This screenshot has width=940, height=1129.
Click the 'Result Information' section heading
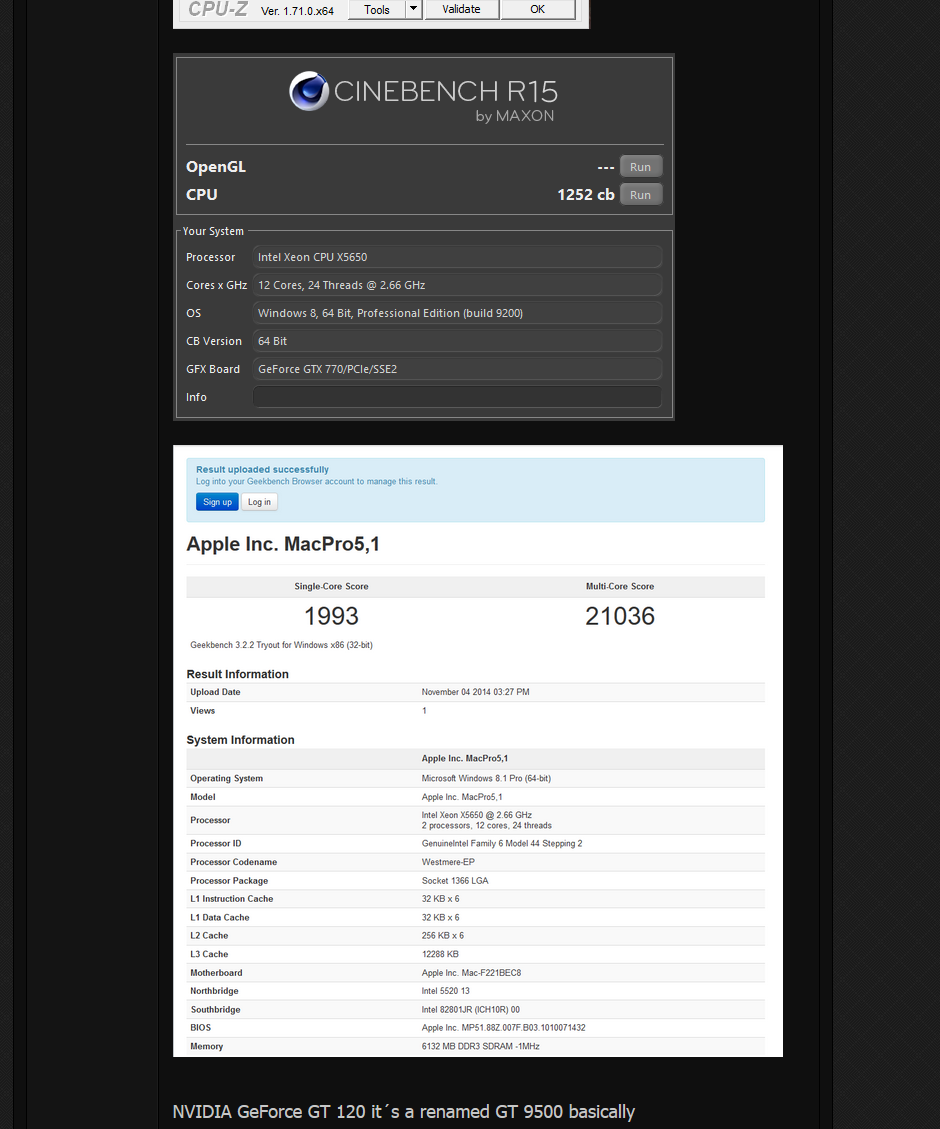[x=238, y=674]
